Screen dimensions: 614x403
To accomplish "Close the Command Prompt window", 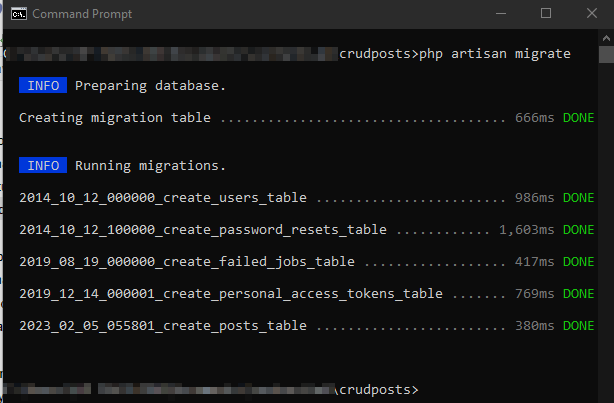I will pos(592,14).
